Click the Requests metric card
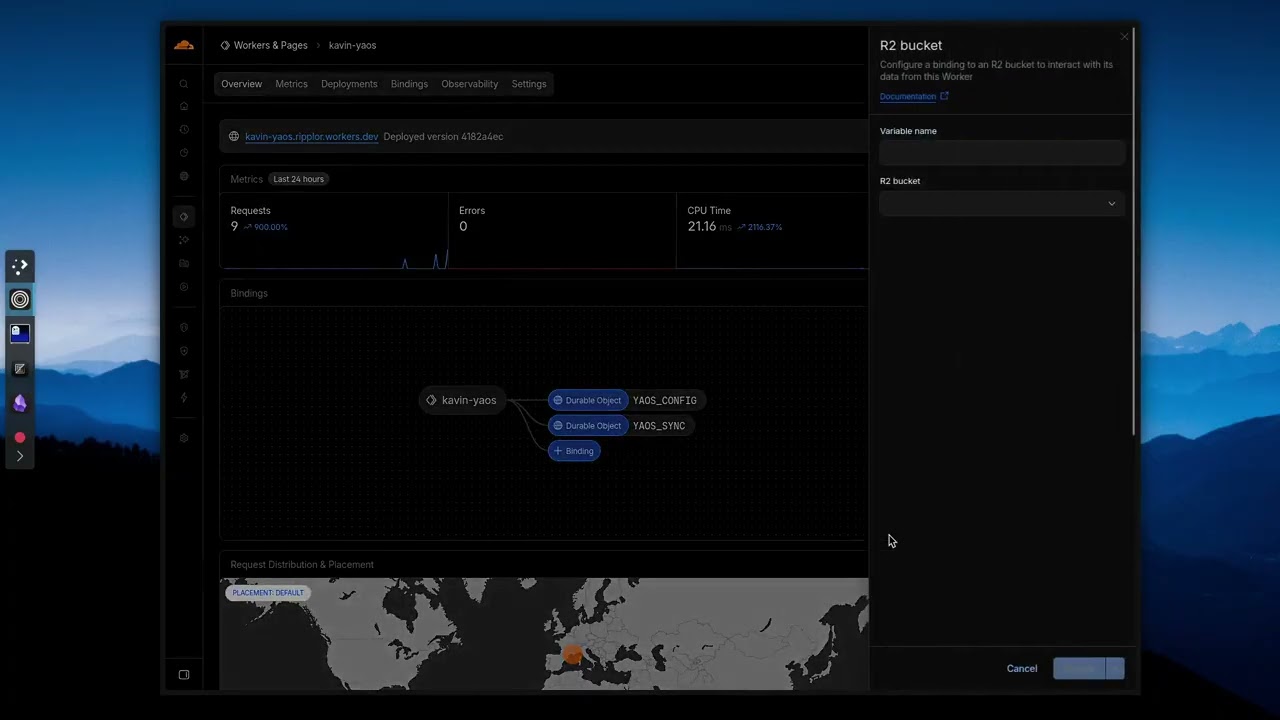The width and height of the screenshot is (1280, 720). tap(334, 230)
